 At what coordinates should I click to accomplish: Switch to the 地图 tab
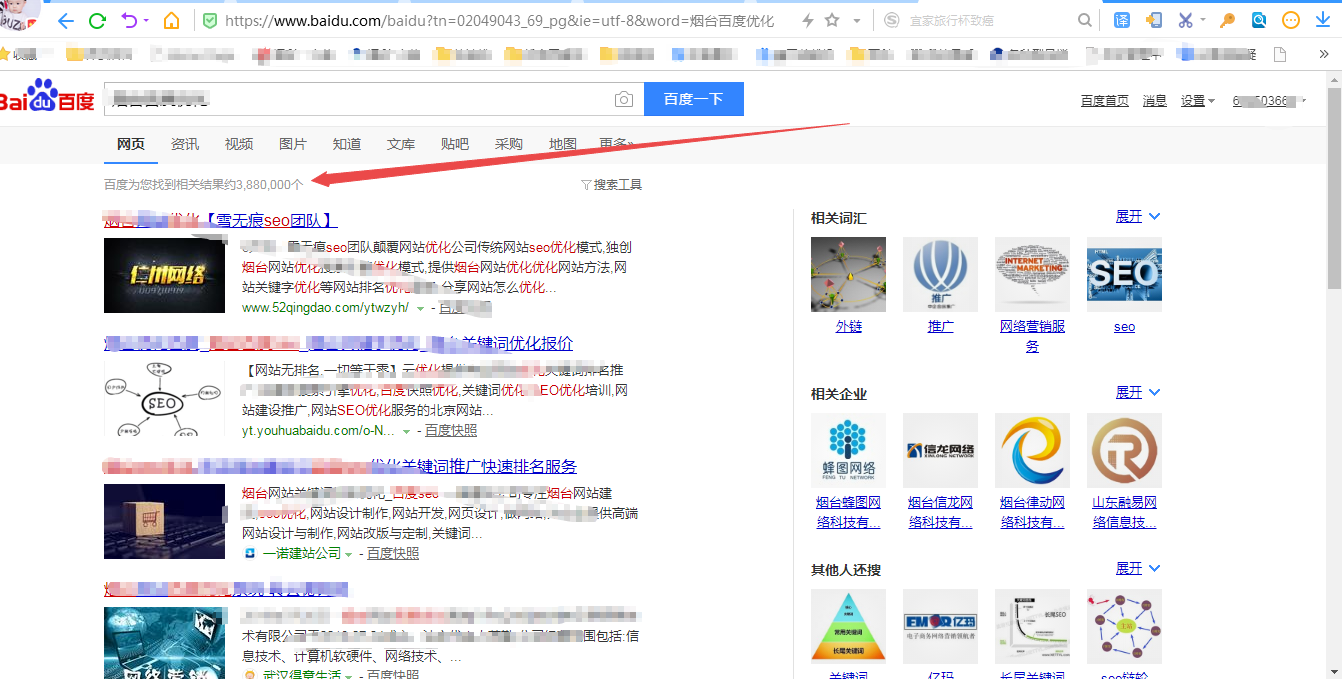pos(563,144)
